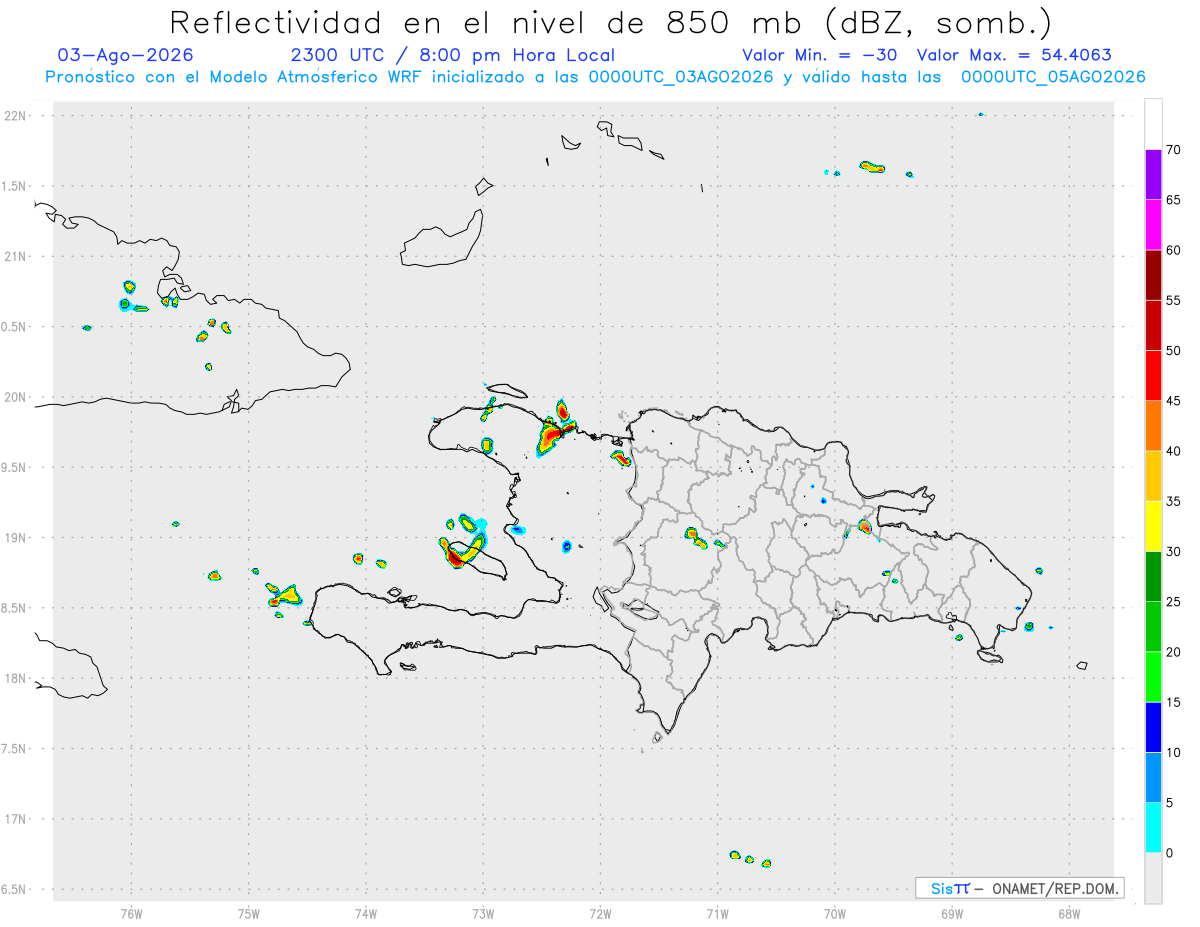Click the '75W' longitude label
This screenshot has height=927, width=1200.
(249, 913)
